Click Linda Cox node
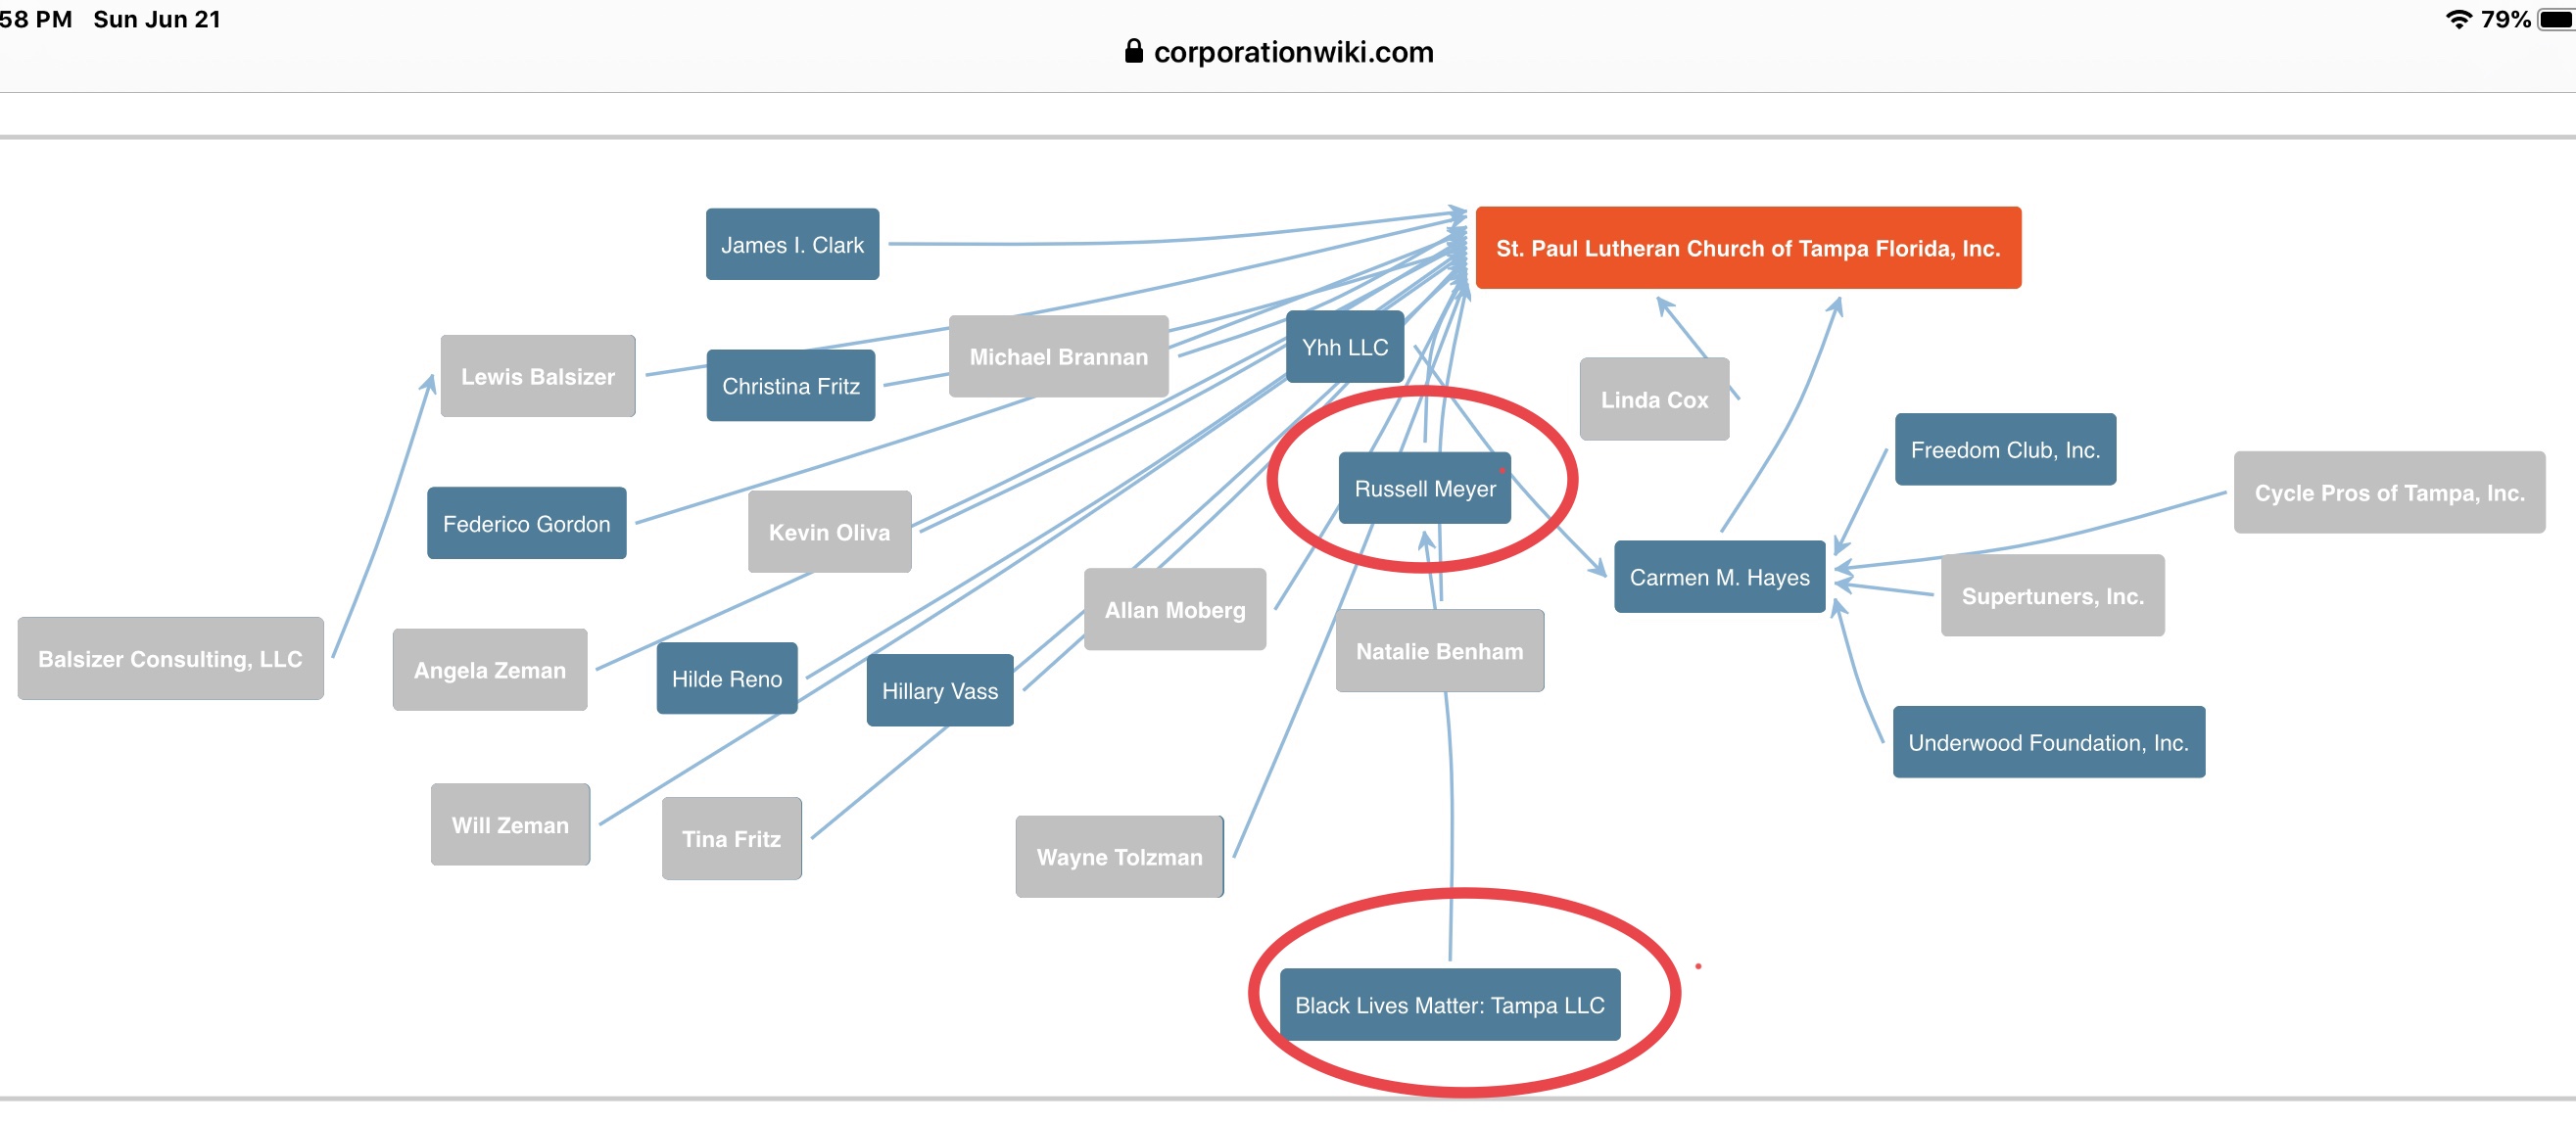Screen dimensions: 2576x1124 (1654, 399)
